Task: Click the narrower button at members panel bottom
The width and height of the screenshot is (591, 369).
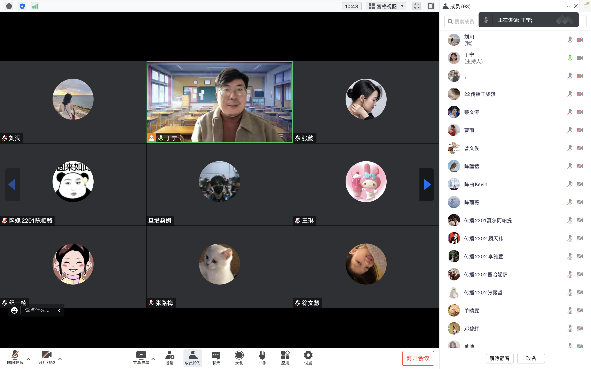Action: 531,358
